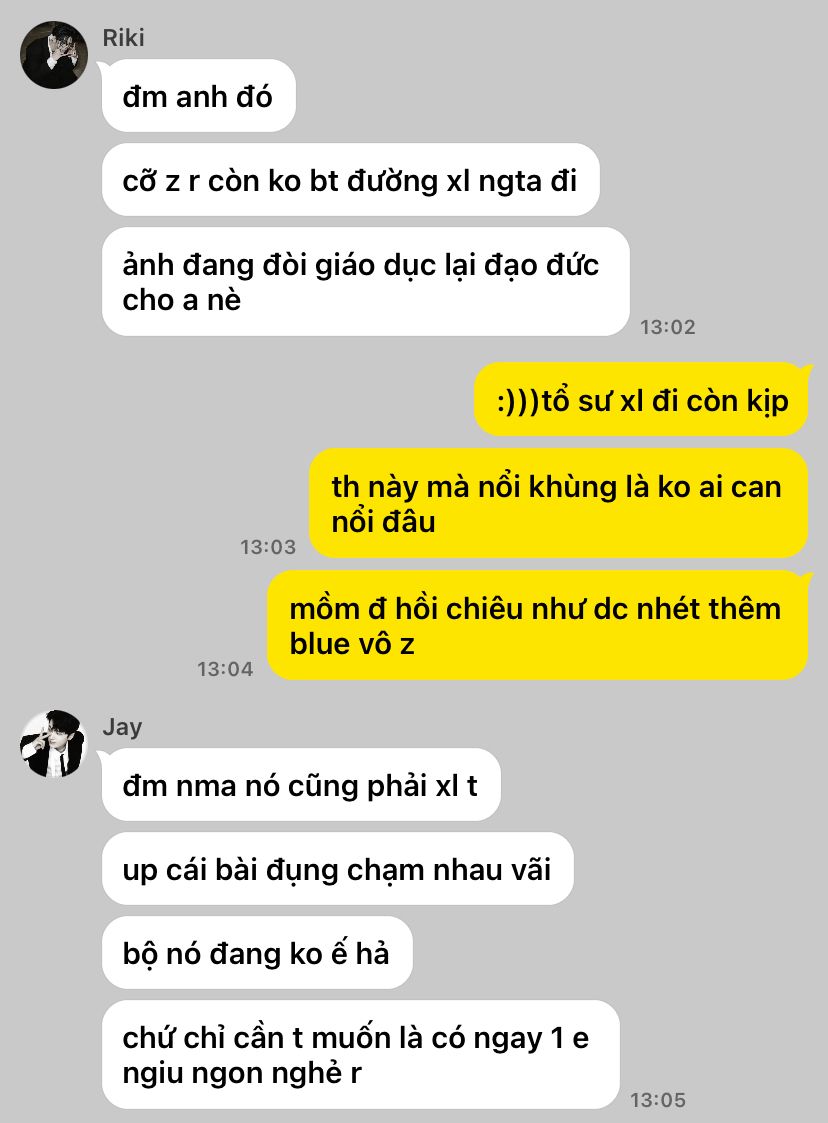Screen dimensions: 828x1123
Task: Tap the message "chứ chỉ cần t muốn"
Action: pyautogui.click(x=360, y=1054)
